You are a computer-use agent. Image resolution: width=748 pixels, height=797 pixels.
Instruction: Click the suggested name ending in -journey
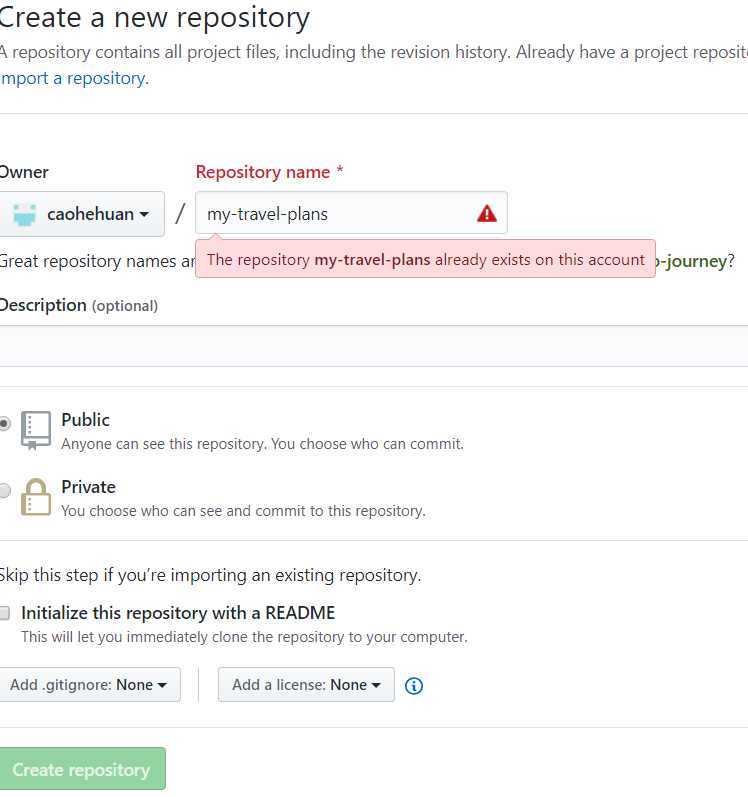691,261
